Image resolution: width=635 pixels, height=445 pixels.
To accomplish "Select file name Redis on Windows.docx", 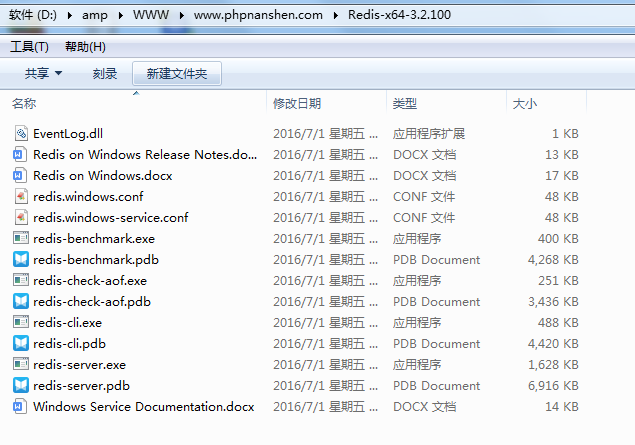I will click(x=102, y=176).
